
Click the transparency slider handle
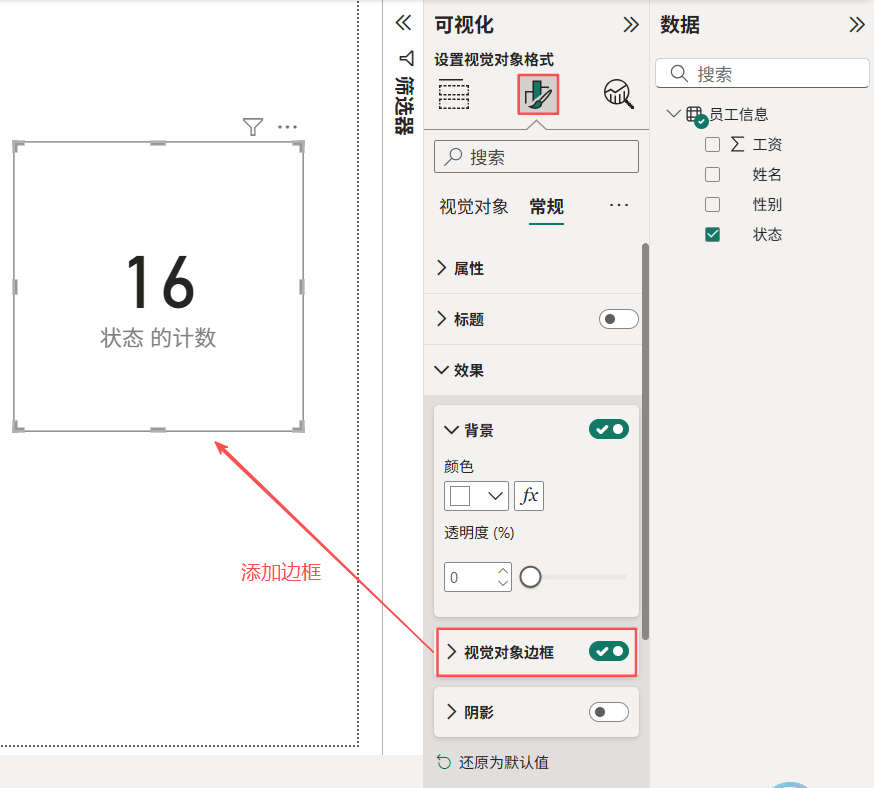coord(530,577)
